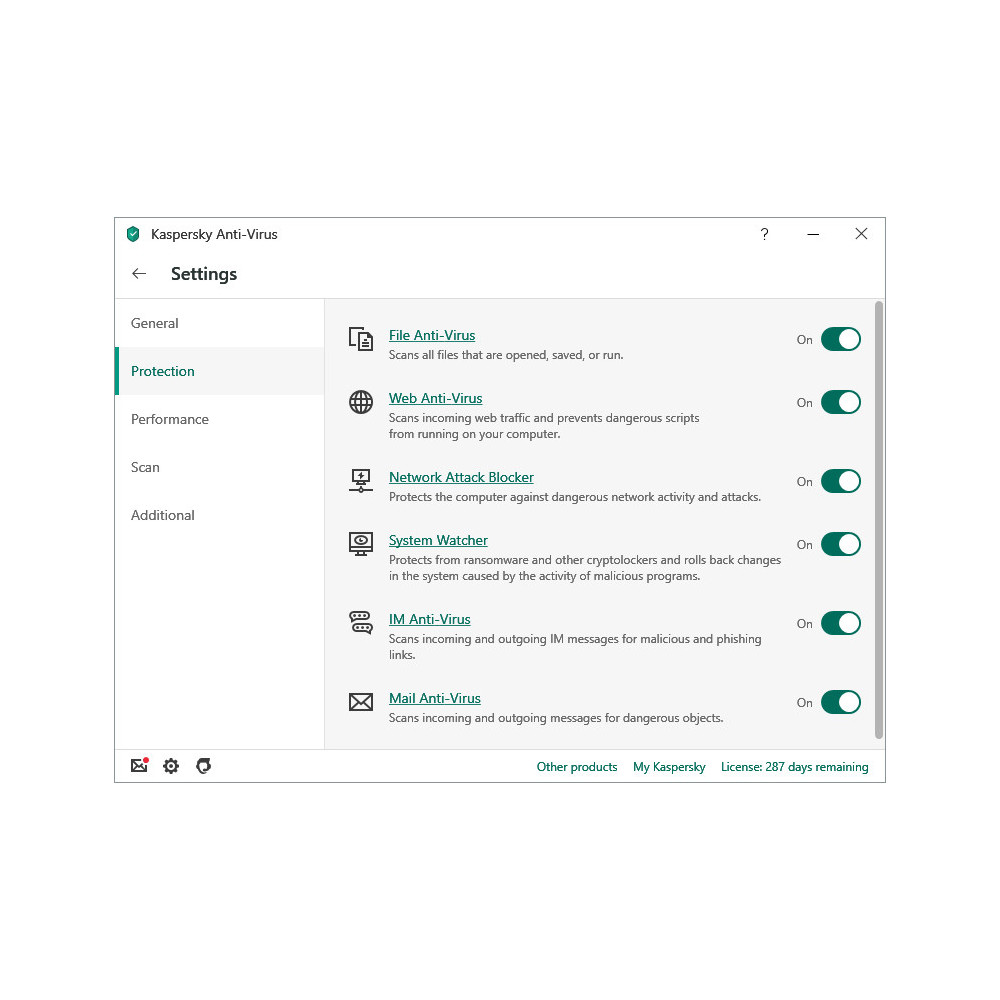This screenshot has height=1000, width=1000.
Task: Click the Network Attack Blocker monitor icon
Action: point(361,481)
